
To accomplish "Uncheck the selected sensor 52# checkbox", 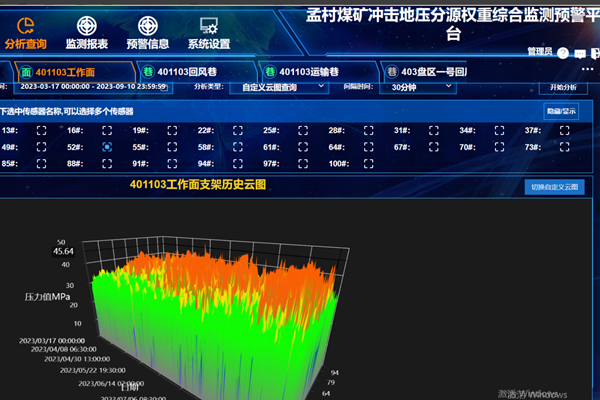I will 106,147.
